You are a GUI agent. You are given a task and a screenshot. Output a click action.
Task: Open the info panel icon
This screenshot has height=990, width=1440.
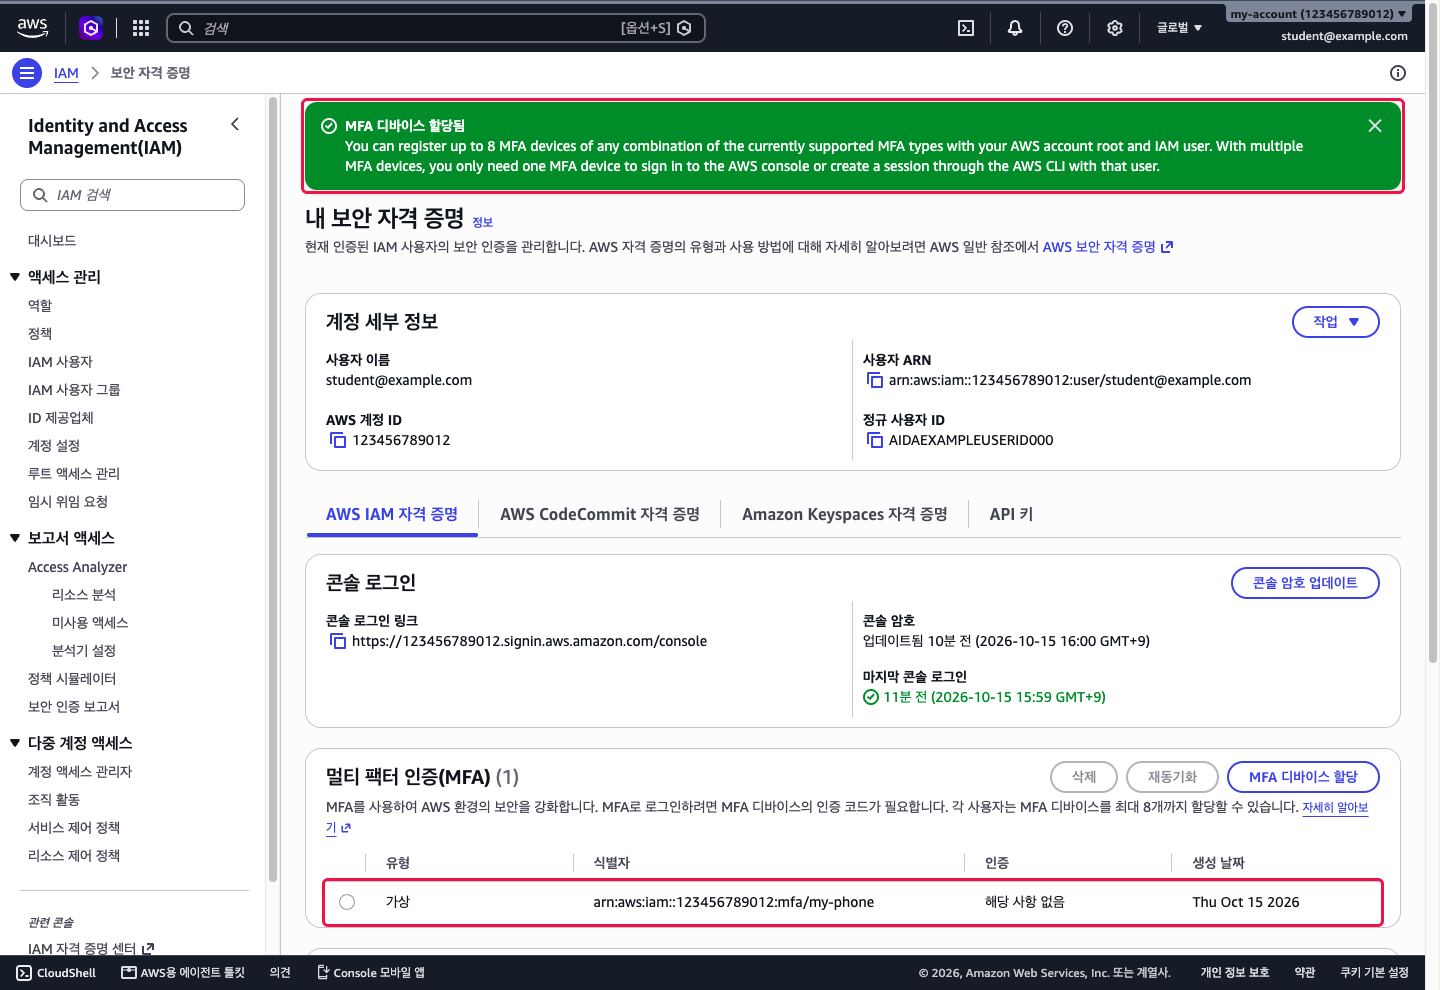click(x=1398, y=73)
